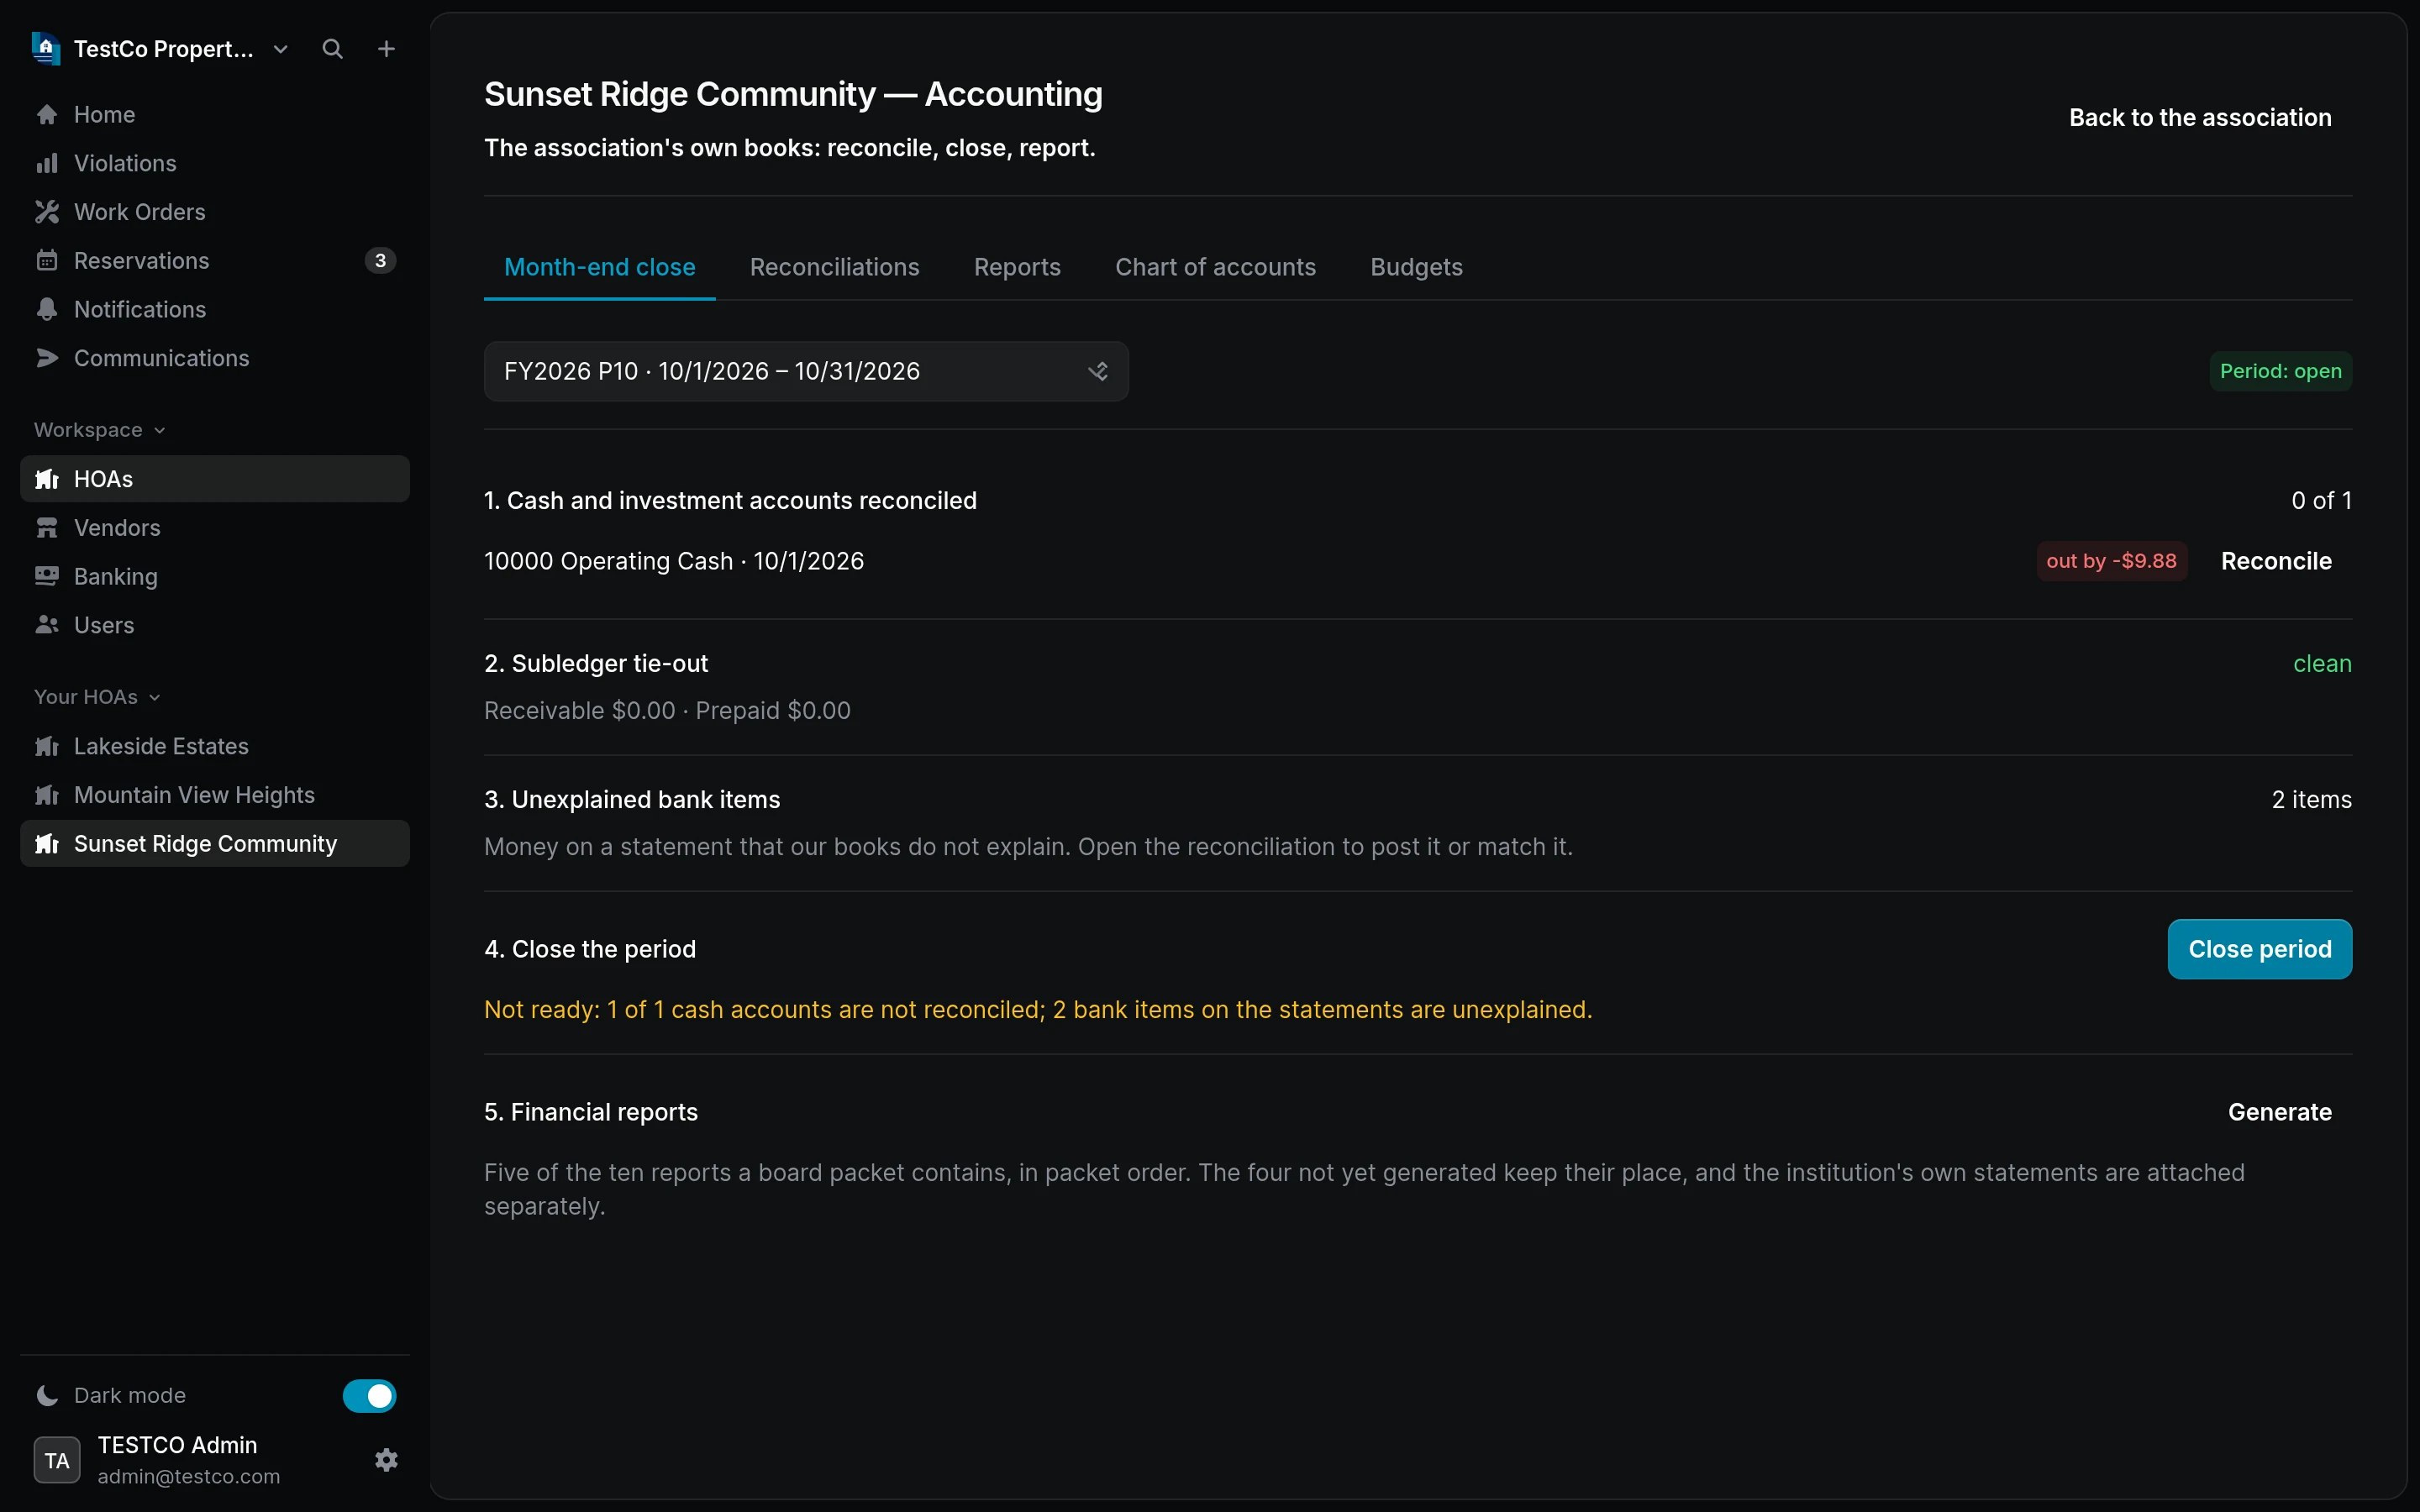Switch to the Reports tab
Viewport: 2420px width, 1512px height.
point(1017,267)
